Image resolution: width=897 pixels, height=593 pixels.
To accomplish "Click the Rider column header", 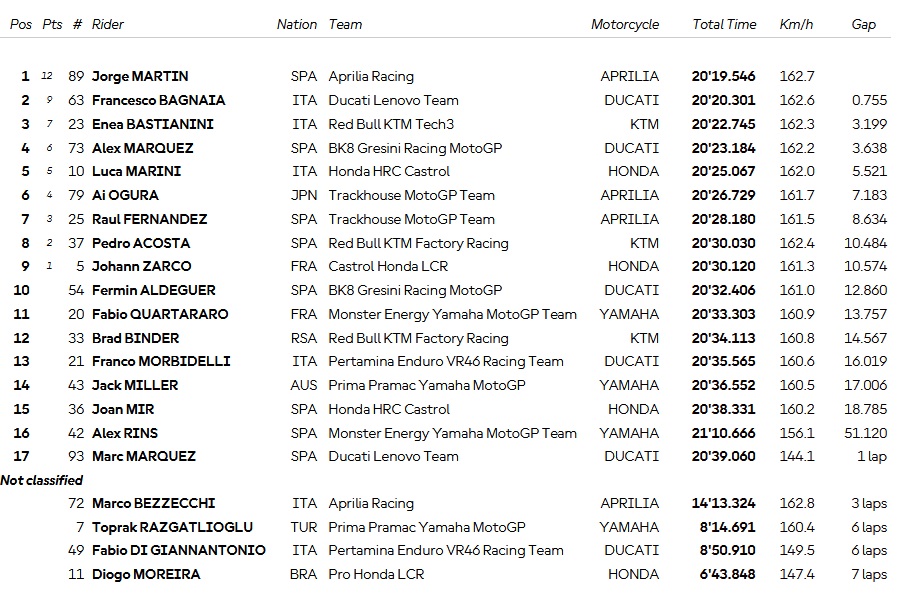I will [x=108, y=24].
